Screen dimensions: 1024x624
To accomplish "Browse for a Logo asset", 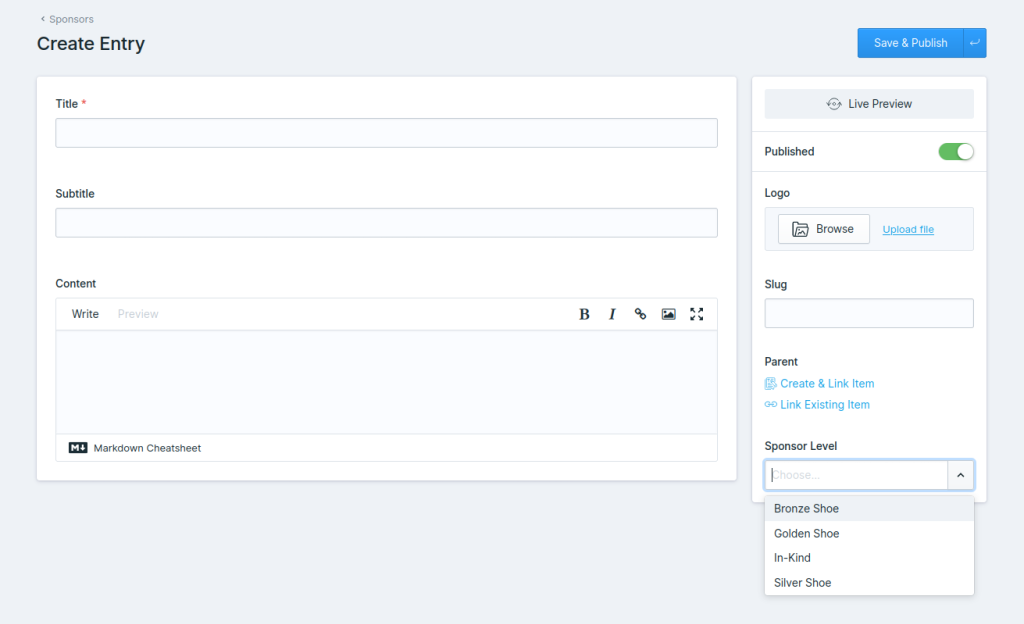I will 823,229.
